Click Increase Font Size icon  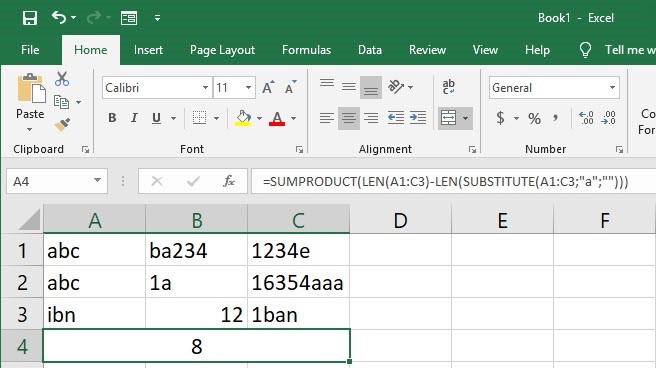click(x=268, y=87)
